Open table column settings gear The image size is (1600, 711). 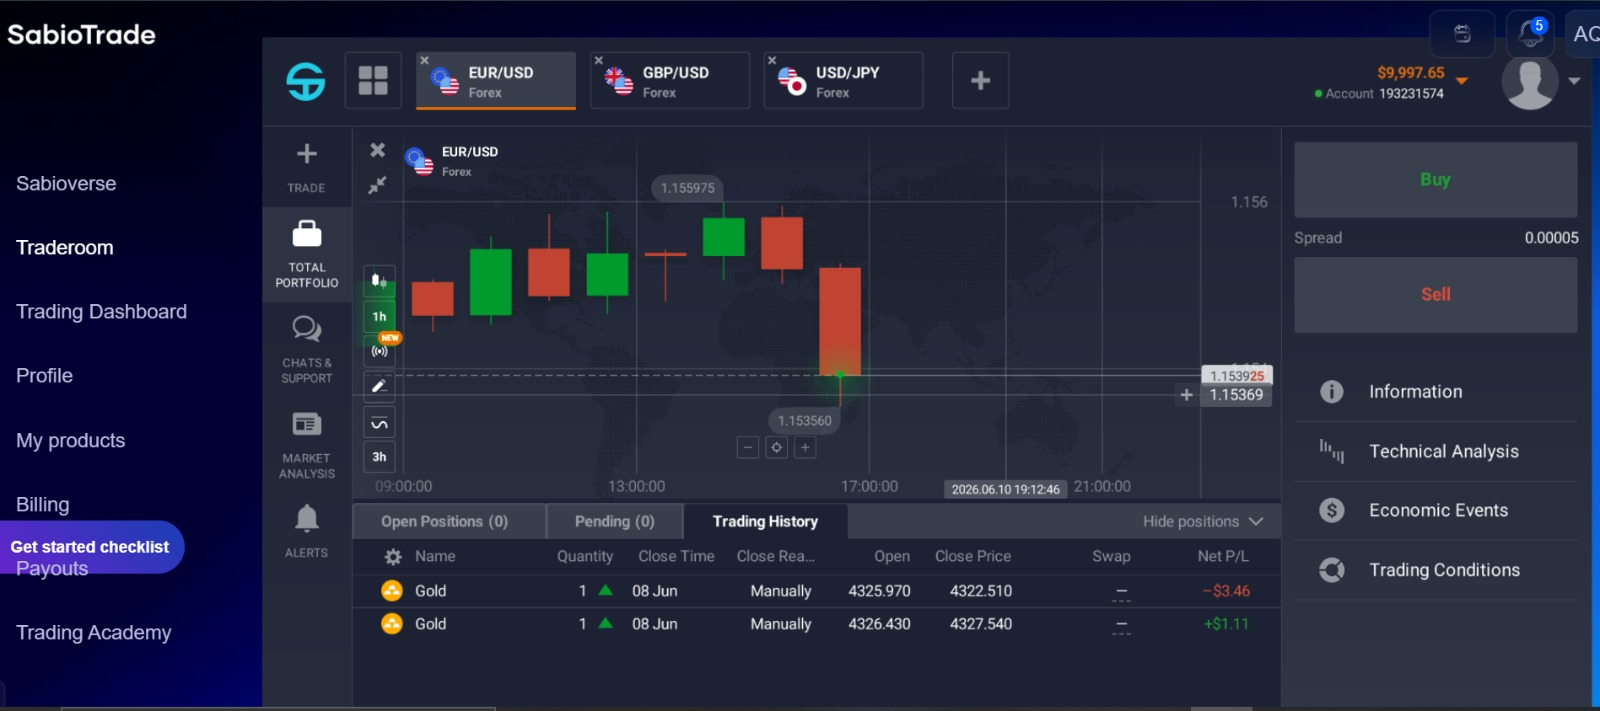[x=393, y=557]
